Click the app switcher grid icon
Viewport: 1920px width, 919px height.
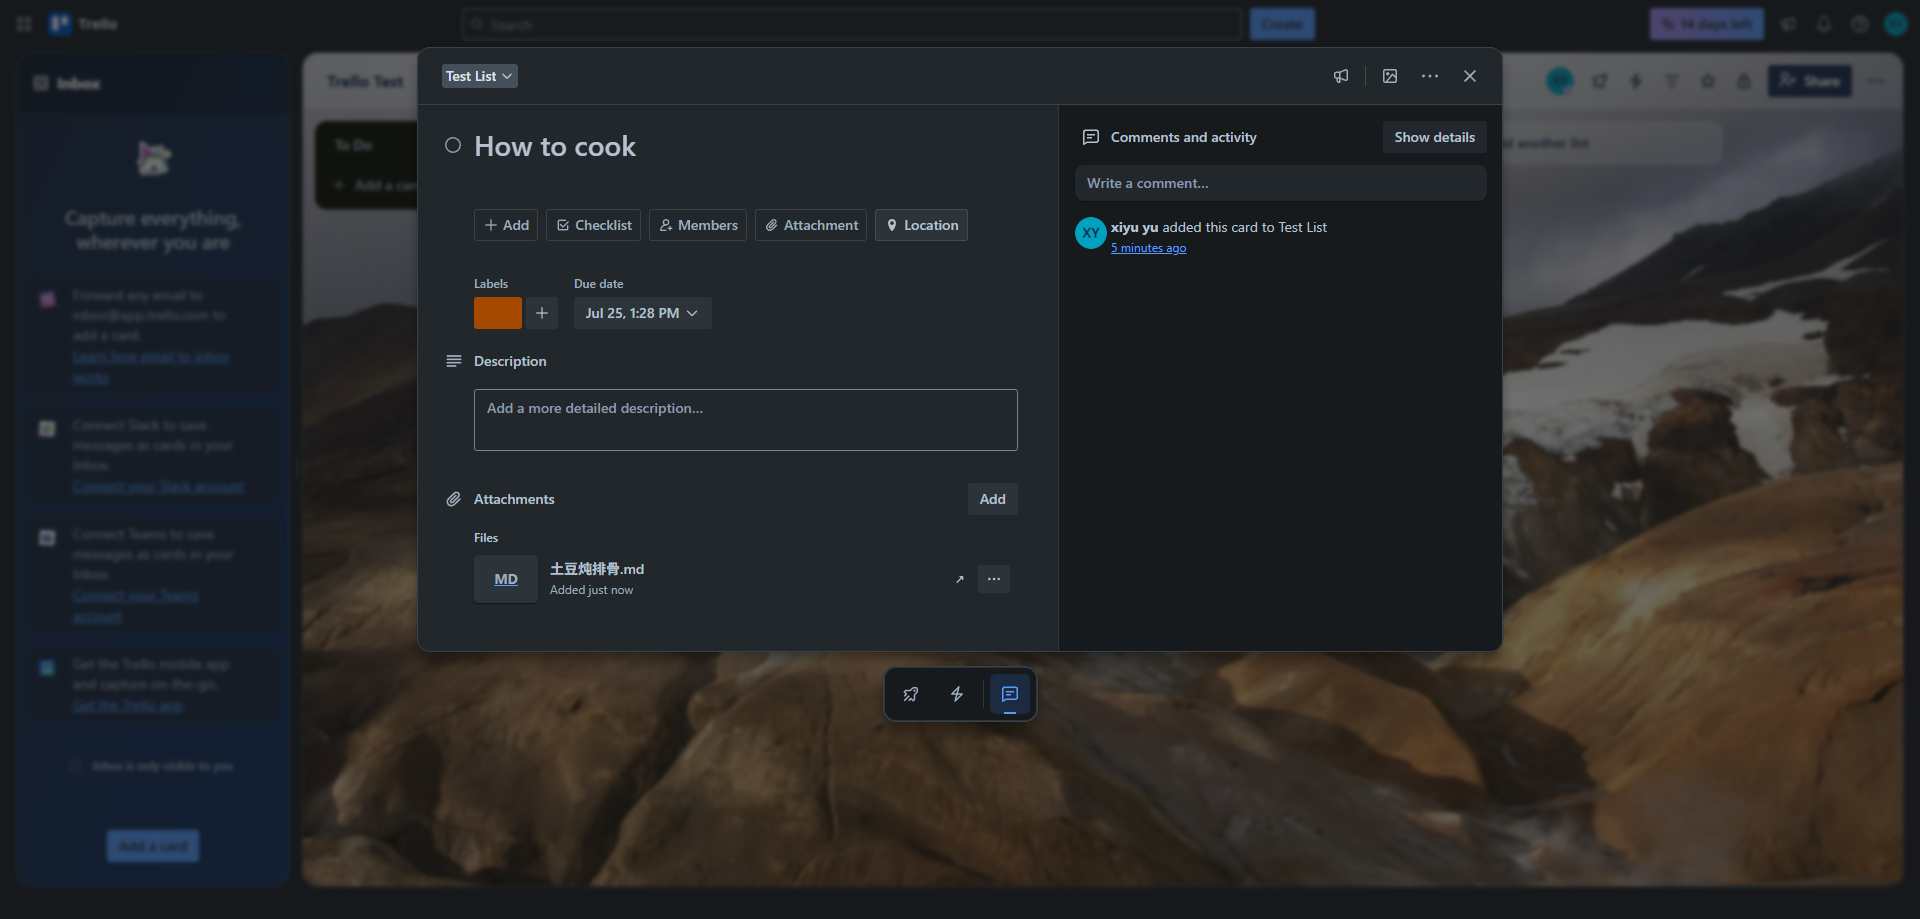tap(24, 24)
